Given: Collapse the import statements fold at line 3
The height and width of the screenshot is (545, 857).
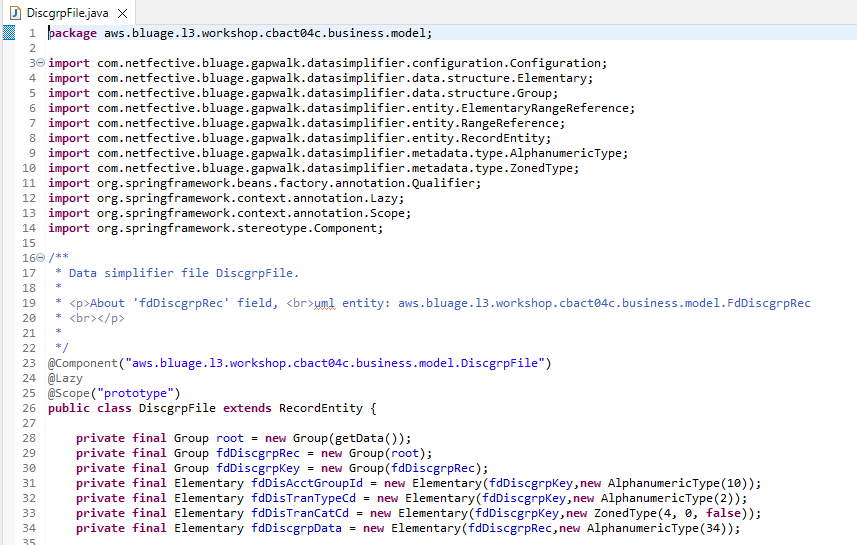Looking at the screenshot, I should click(x=40, y=63).
